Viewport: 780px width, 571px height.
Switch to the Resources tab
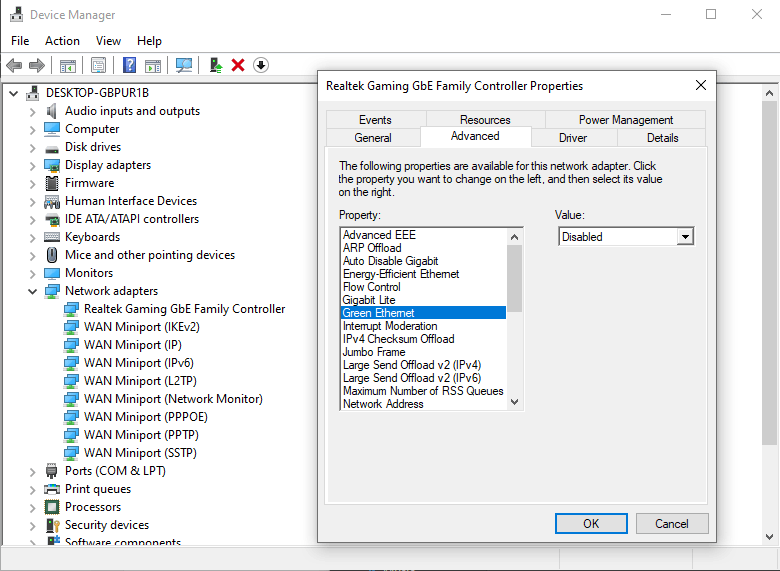[485, 120]
